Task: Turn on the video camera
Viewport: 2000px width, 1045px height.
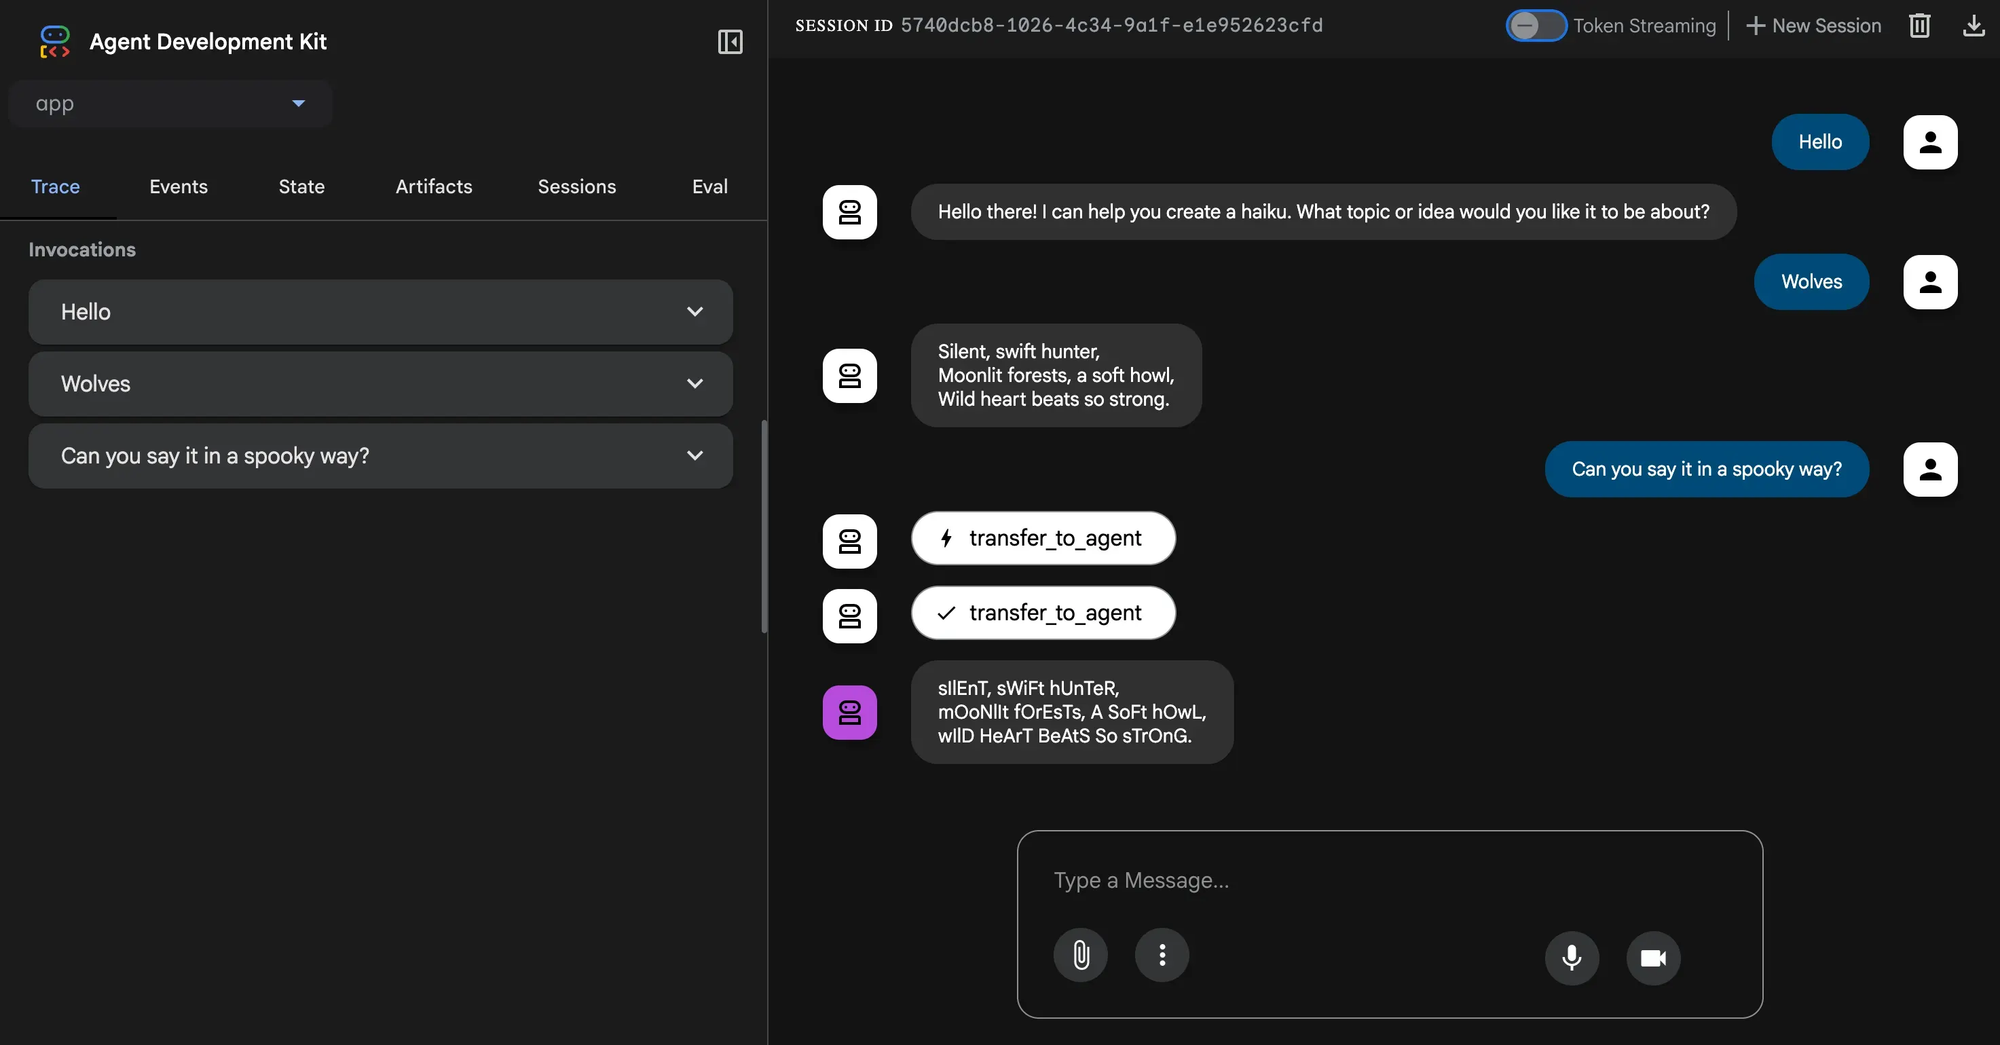Action: 1653,958
